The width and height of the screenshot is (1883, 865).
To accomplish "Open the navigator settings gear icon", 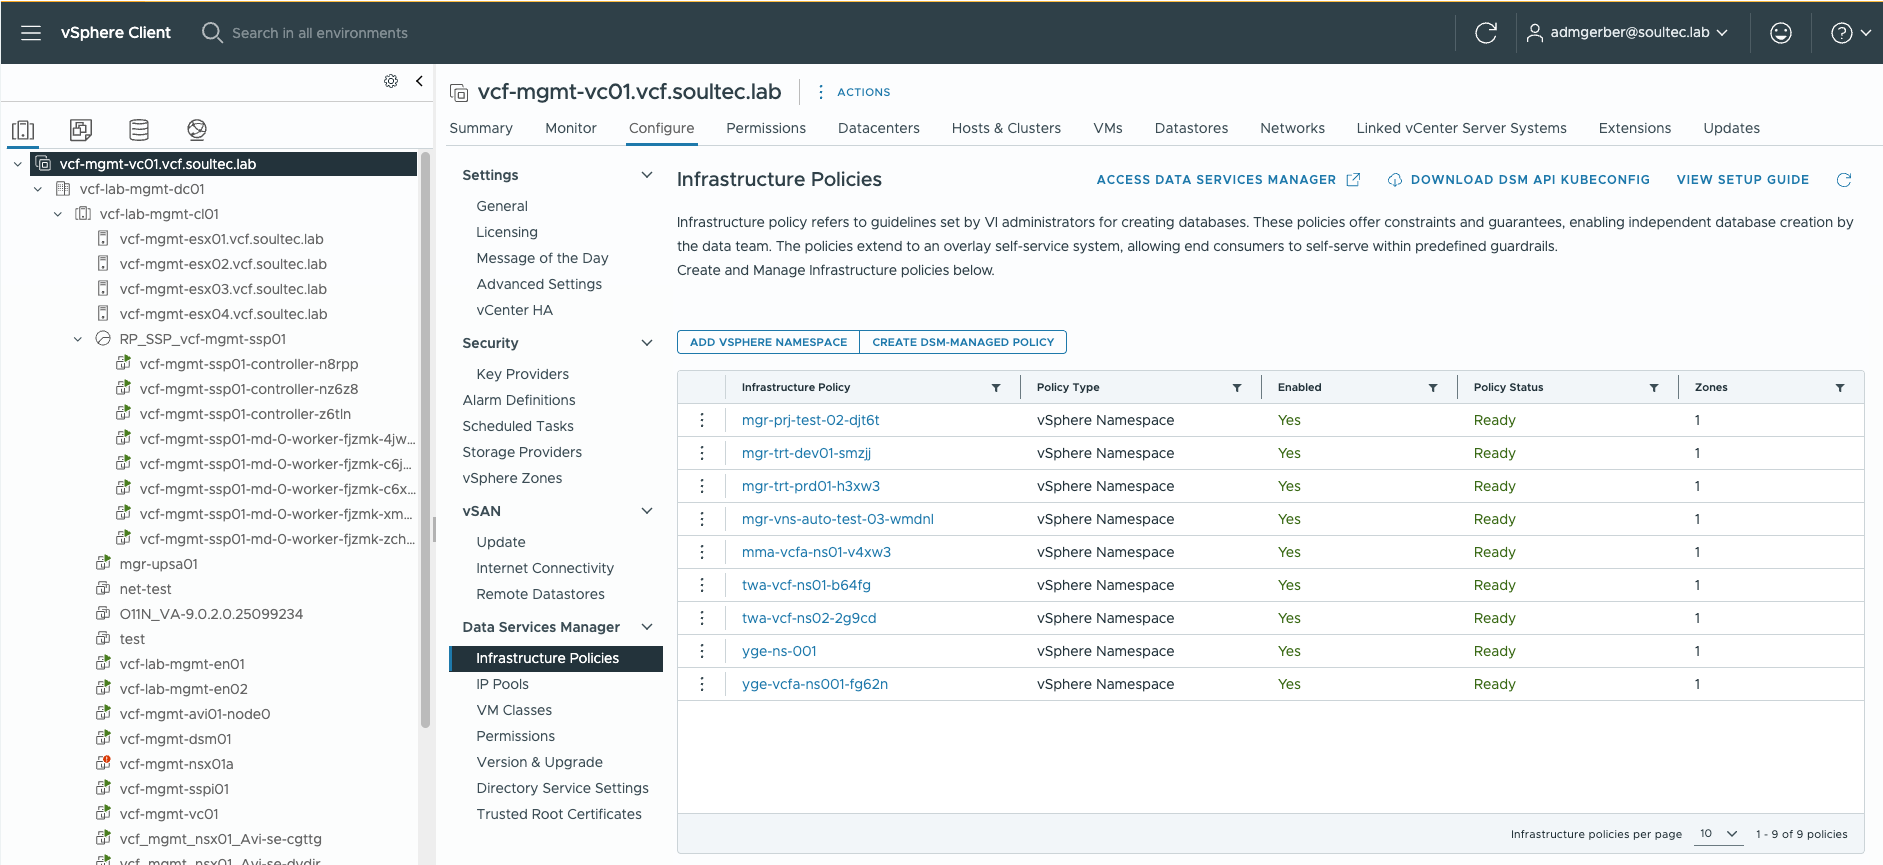I will coord(391,81).
